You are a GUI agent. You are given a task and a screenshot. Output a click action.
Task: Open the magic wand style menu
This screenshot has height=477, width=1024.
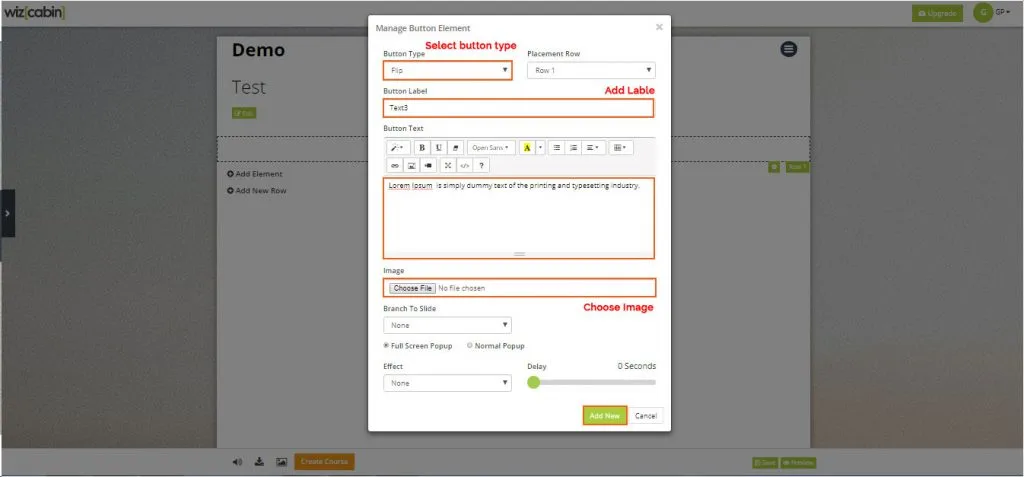coord(397,148)
